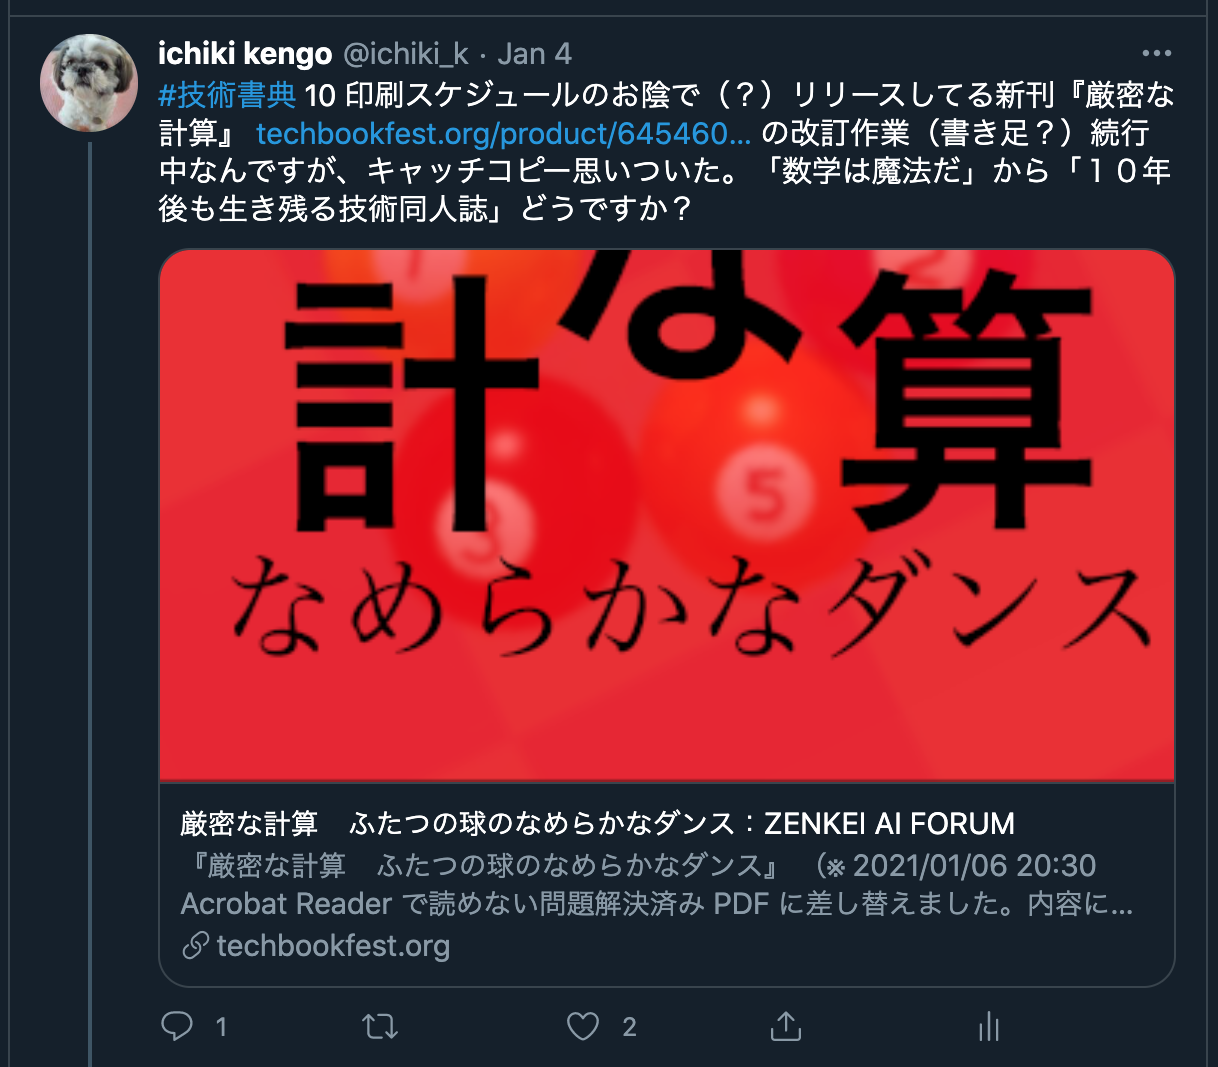Open the techbookfest.org domain text in card
The height and width of the screenshot is (1067, 1218).
(333, 945)
